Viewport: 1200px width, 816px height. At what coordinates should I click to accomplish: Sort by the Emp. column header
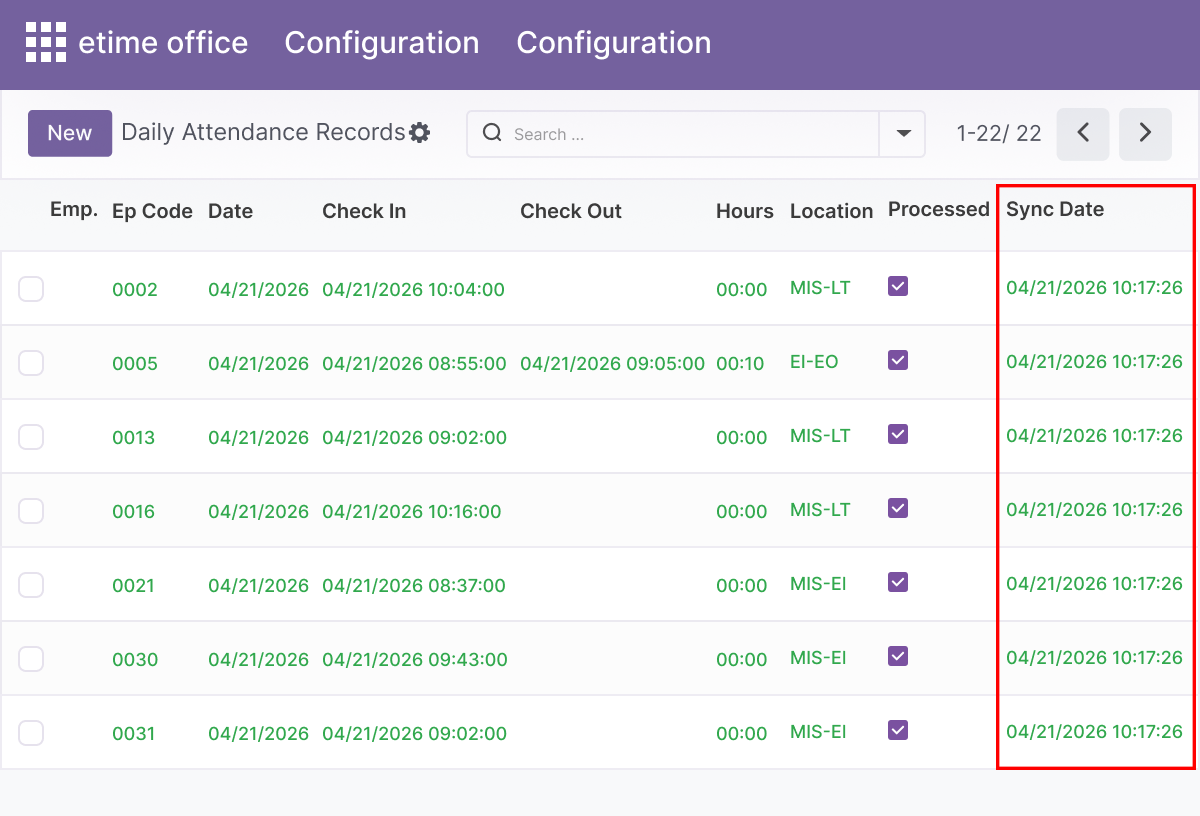[74, 209]
